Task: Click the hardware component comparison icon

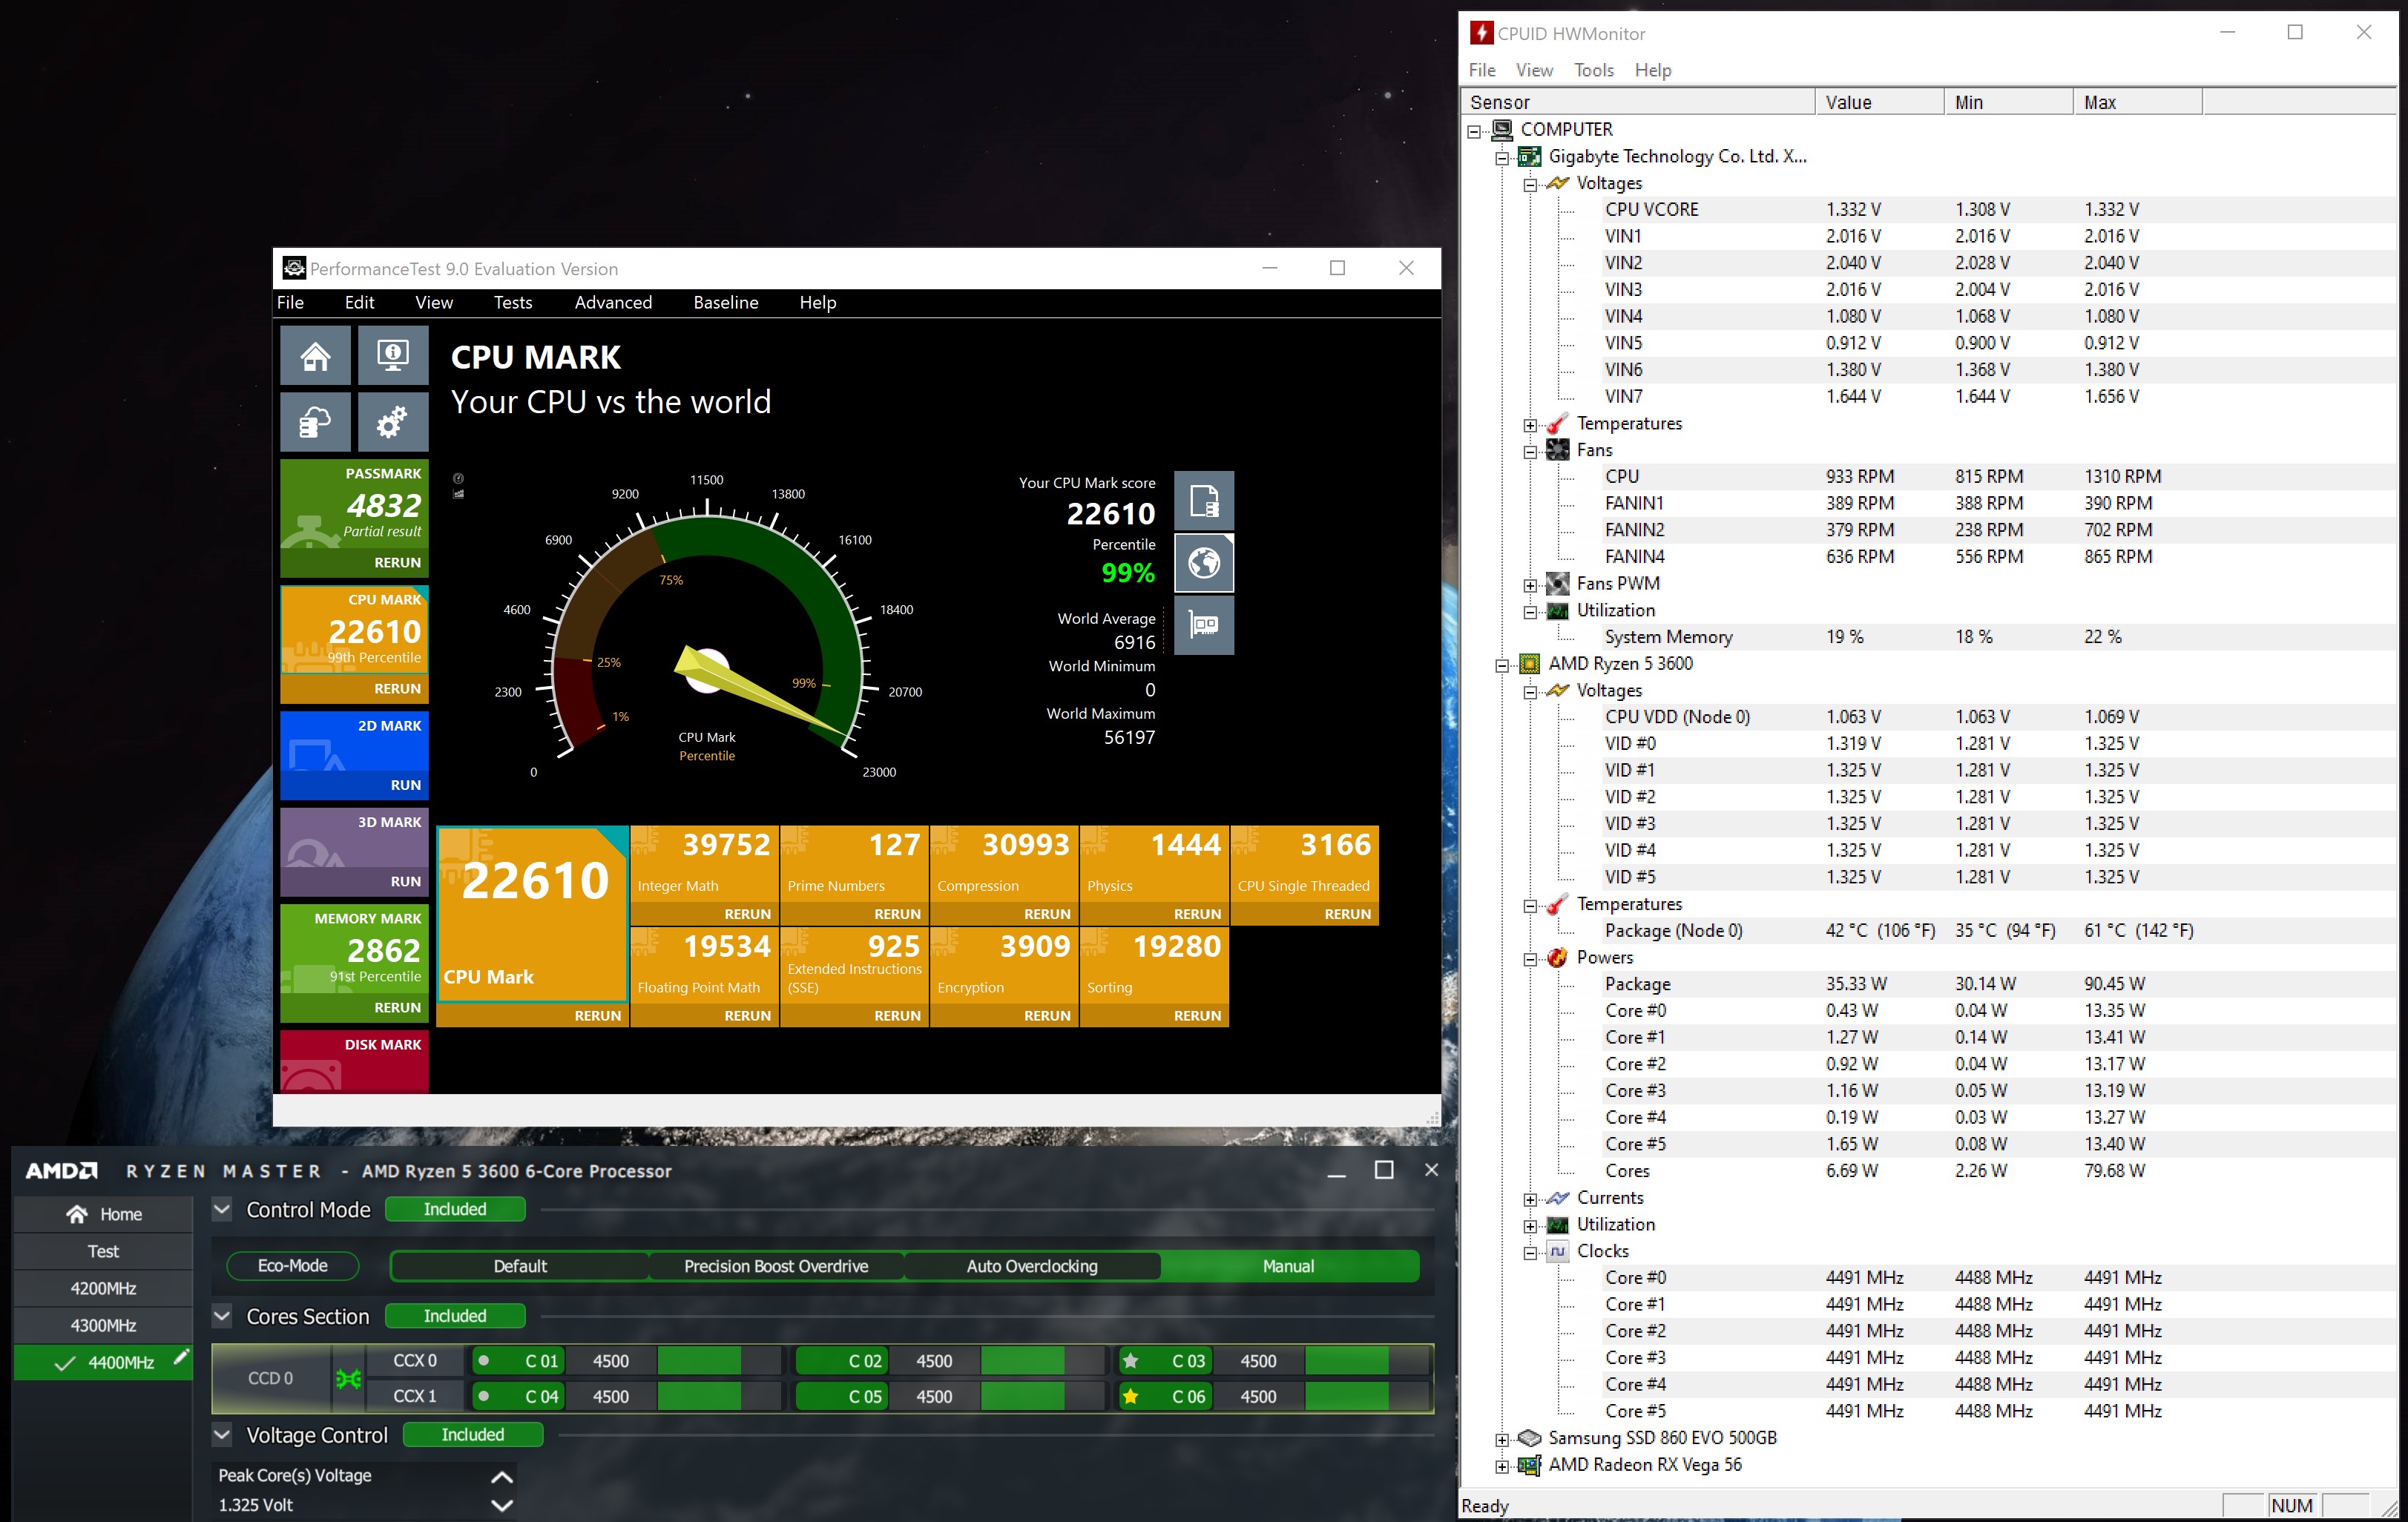Action: pos(1204,625)
